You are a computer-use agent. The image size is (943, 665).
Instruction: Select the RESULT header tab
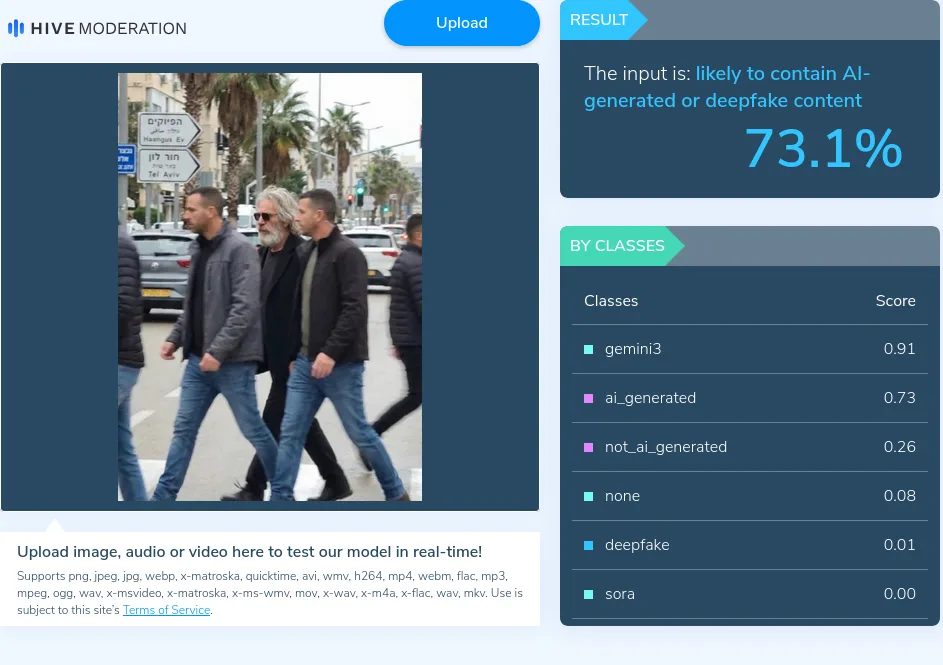pyautogui.click(x=600, y=20)
